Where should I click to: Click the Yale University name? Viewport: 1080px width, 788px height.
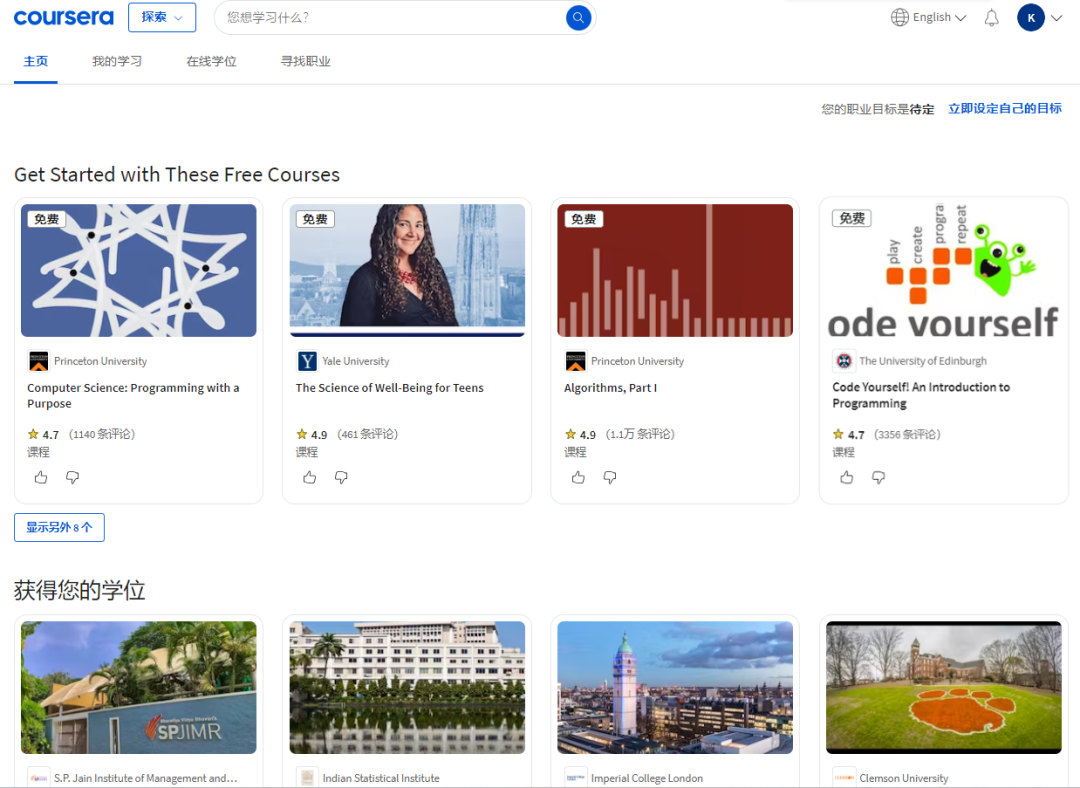pyautogui.click(x=355, y=361)
